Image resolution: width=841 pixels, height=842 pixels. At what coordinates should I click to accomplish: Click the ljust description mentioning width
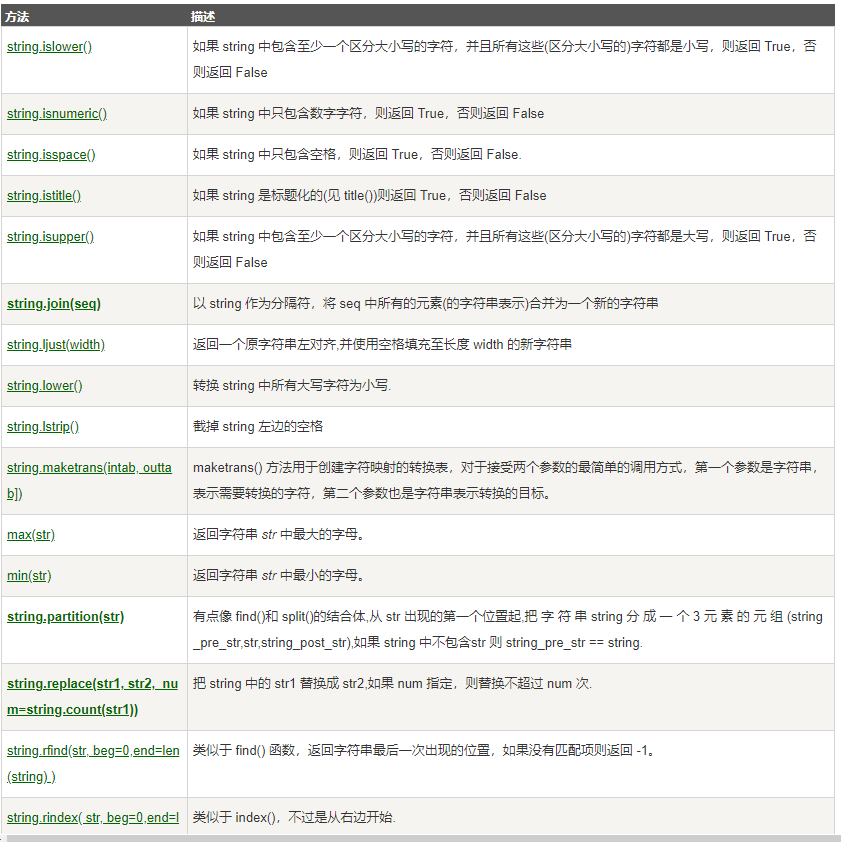click(x=382, y=345)
